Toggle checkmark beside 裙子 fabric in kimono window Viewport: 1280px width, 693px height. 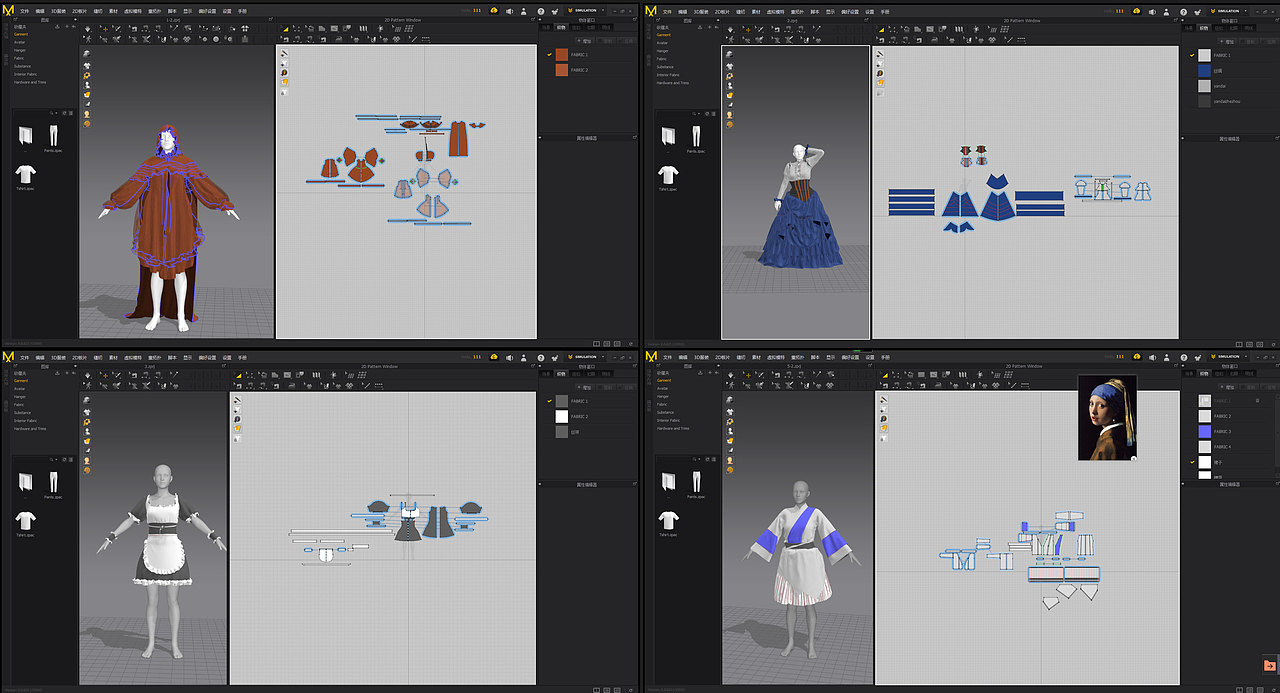point(1192,462)
